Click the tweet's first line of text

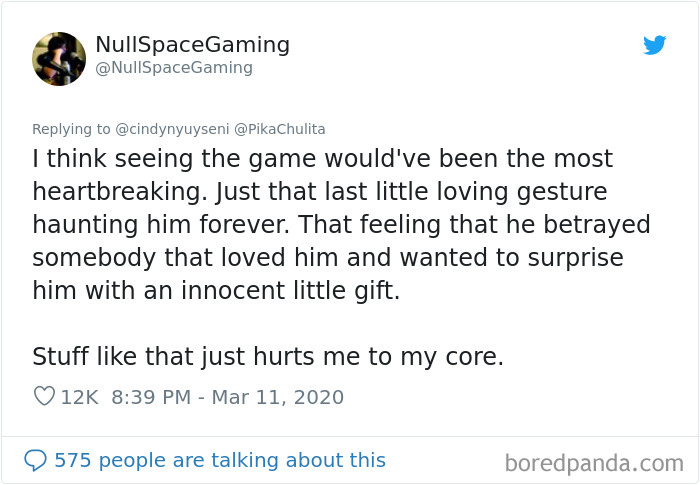pyautogui.click(x=322, y=159)
